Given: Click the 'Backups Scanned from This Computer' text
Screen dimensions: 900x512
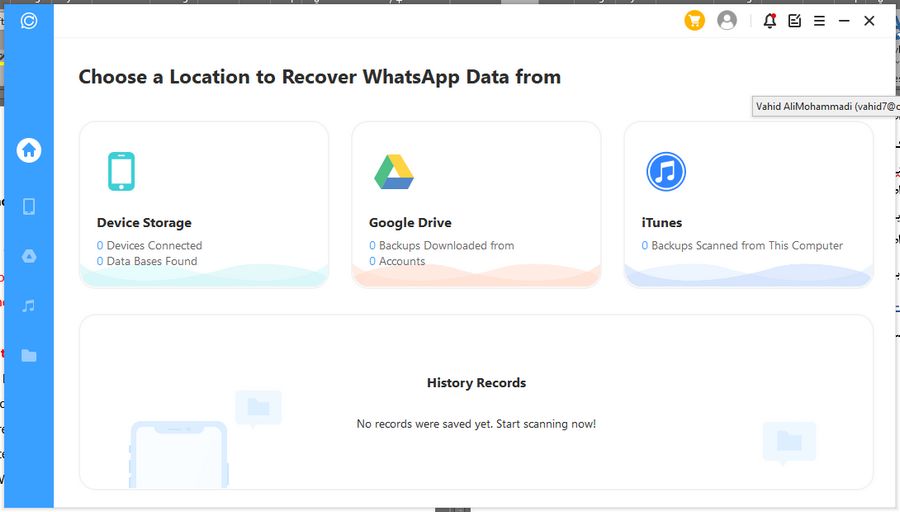Looking at the screenshot, I should pyautogui.click(x=747, y=245).
